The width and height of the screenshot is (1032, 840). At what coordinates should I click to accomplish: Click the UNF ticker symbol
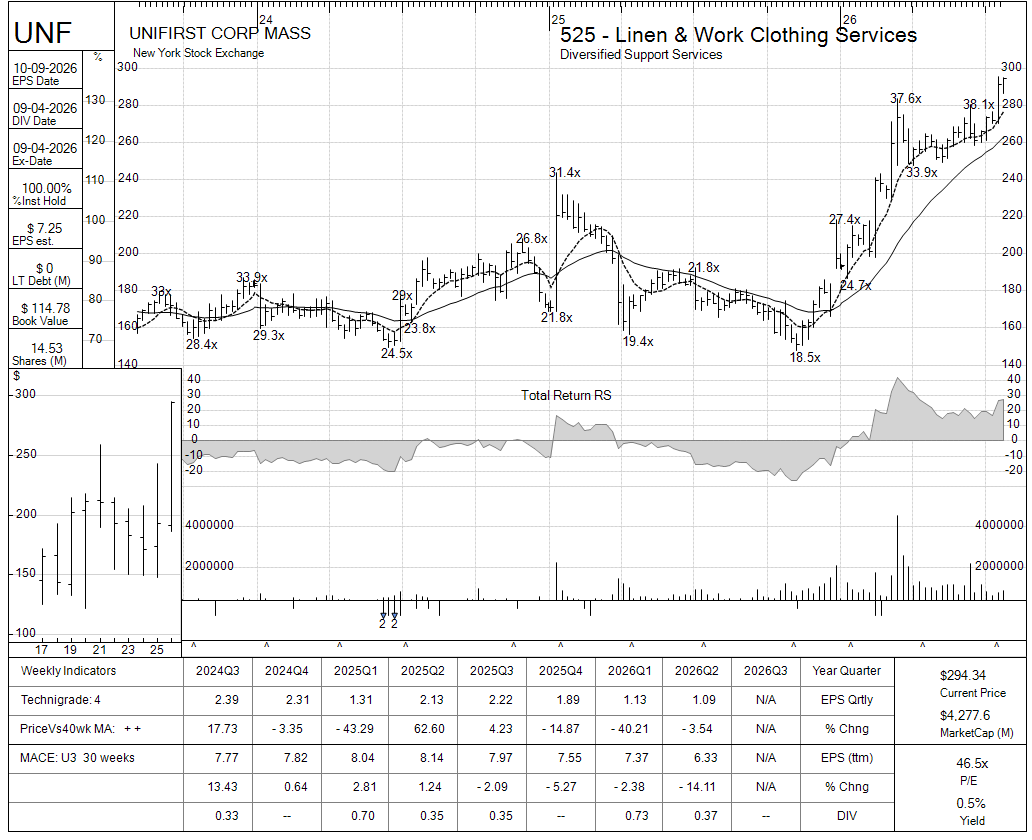[x=42, y=32]
